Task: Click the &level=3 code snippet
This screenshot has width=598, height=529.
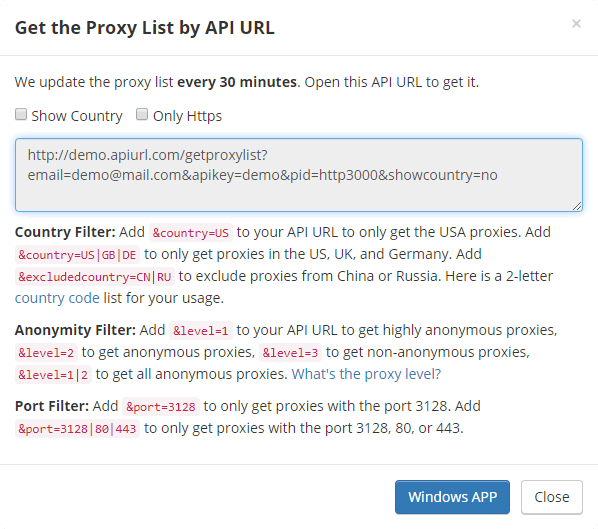Action: (290, 353)
